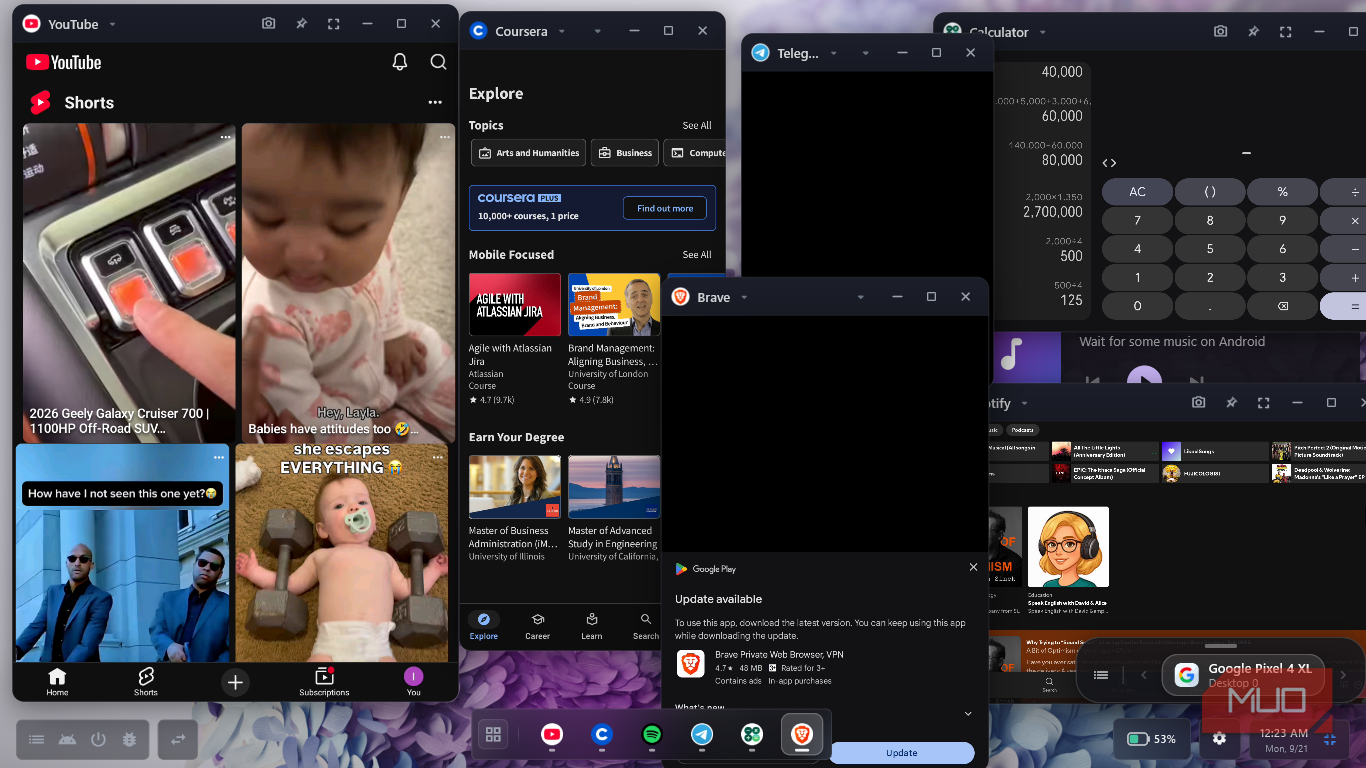Image resolution: width=1366 pixels, height=768 pixels.
Task: Pin the Calculator window
Action: (1253, 32)
